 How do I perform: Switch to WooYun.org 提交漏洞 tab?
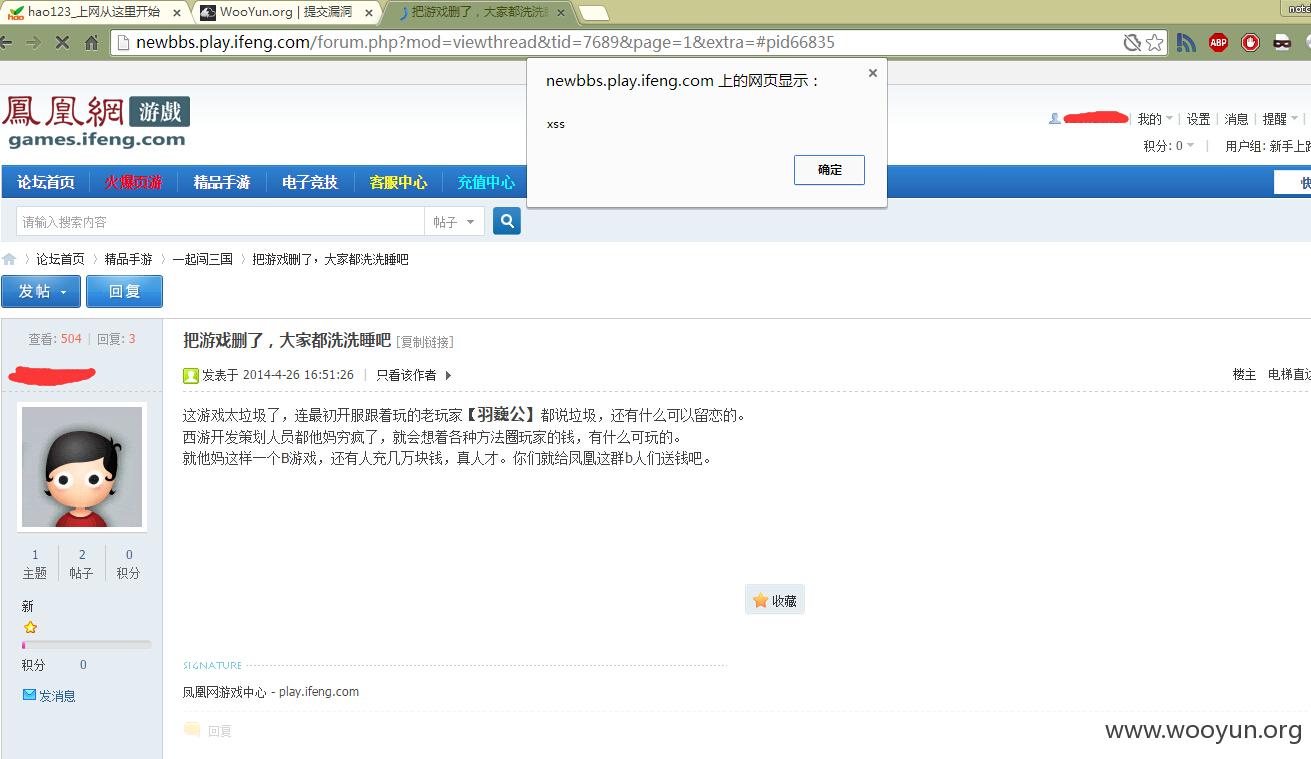(285, 12)
